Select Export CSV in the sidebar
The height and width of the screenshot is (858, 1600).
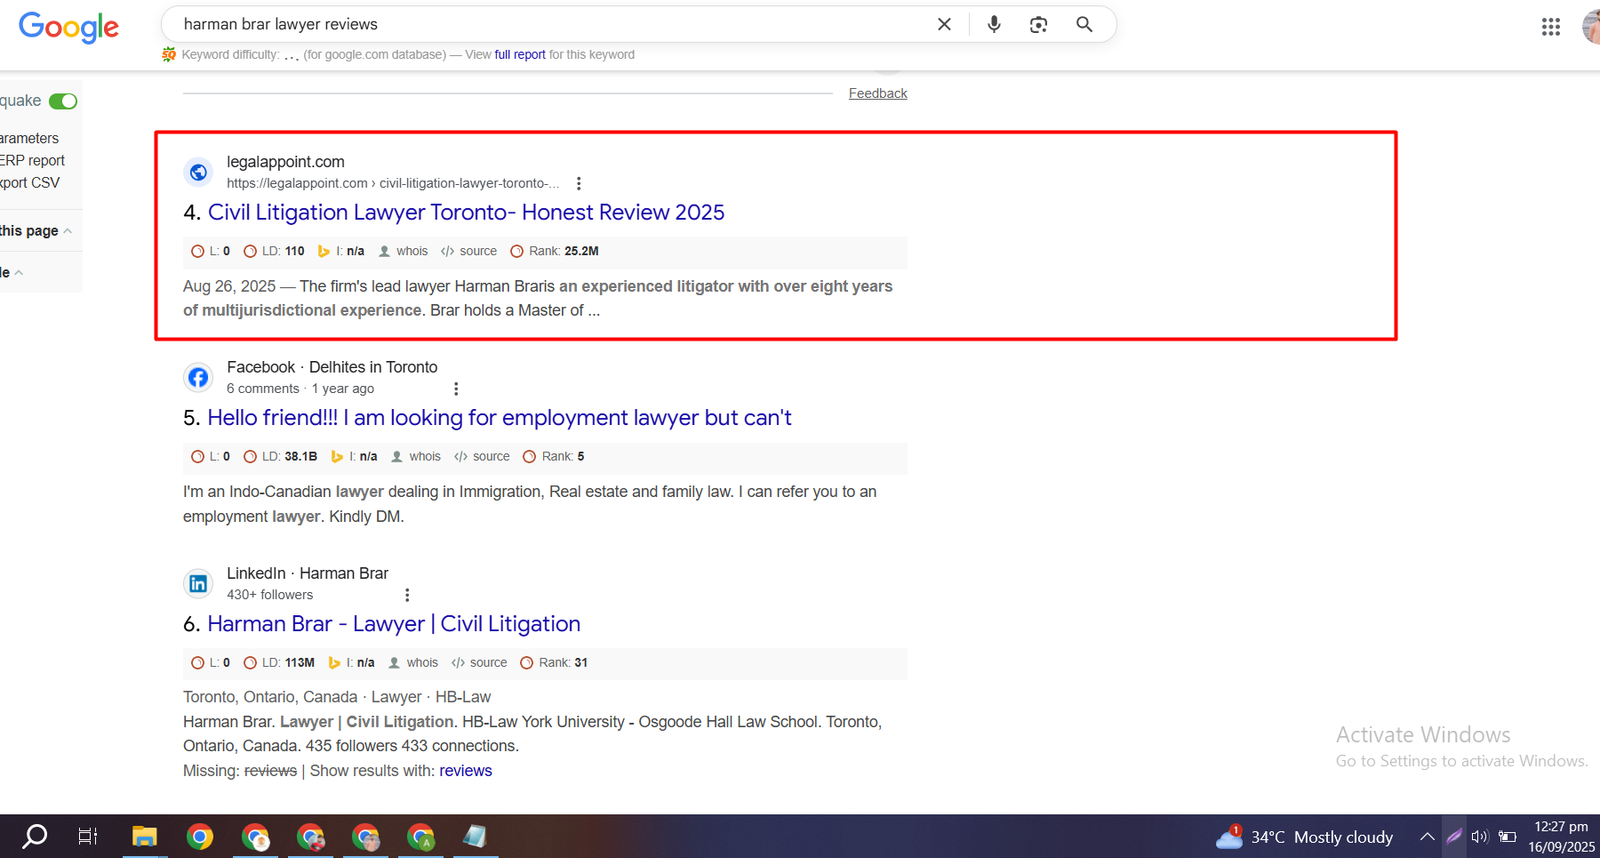pos(30,183)
